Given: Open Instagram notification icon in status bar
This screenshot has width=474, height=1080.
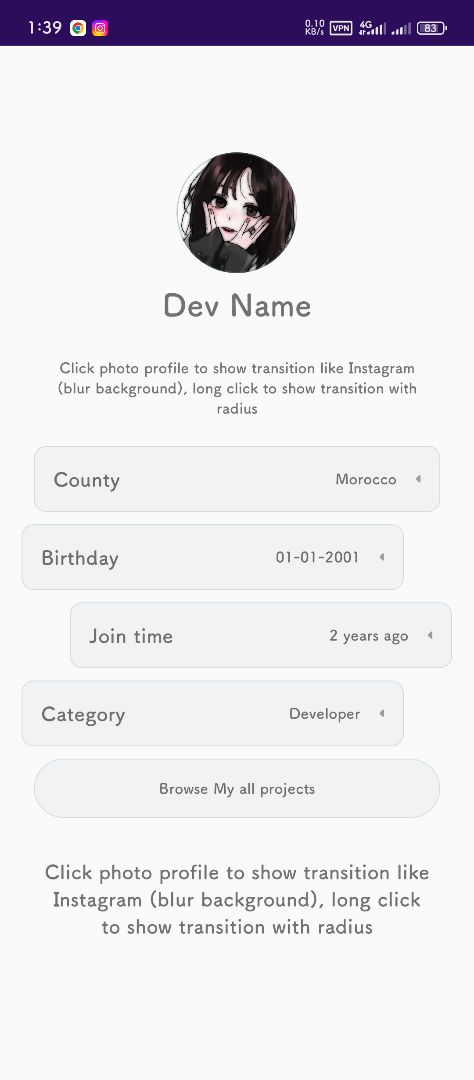Looking at the screenshot, I should pos(100,28).
